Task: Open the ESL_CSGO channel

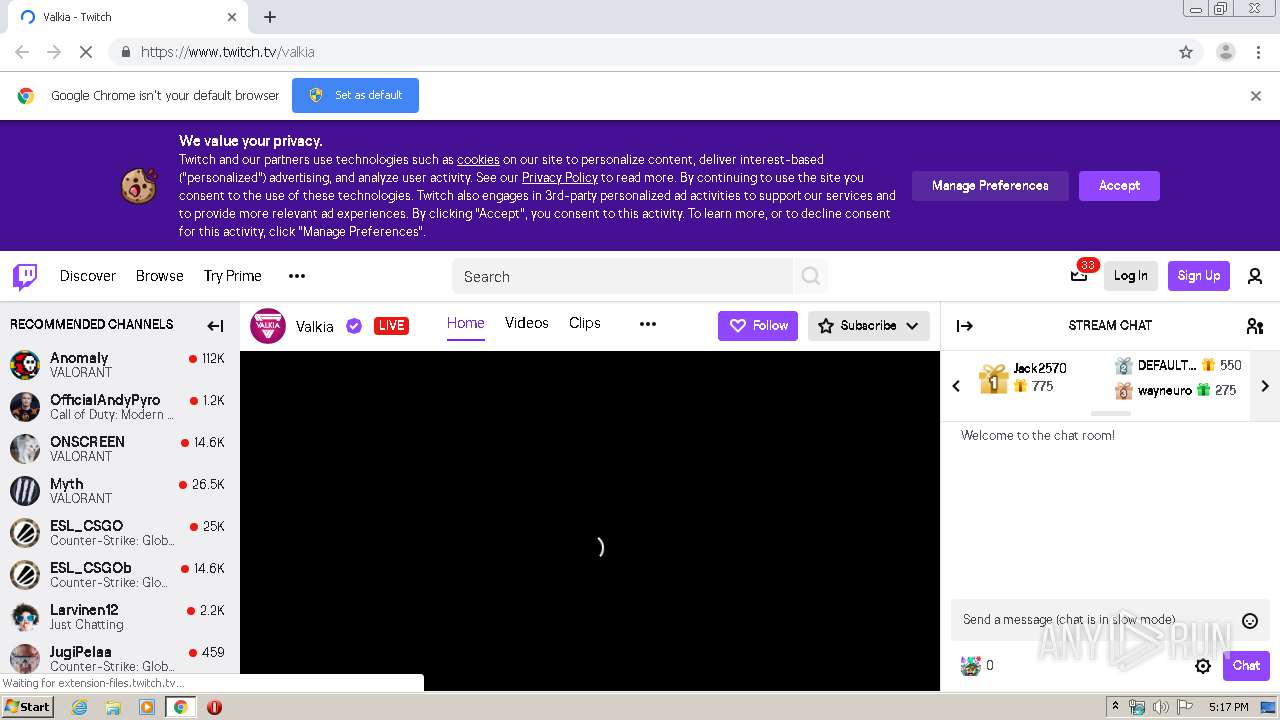Action: click(x=120, y=533)
